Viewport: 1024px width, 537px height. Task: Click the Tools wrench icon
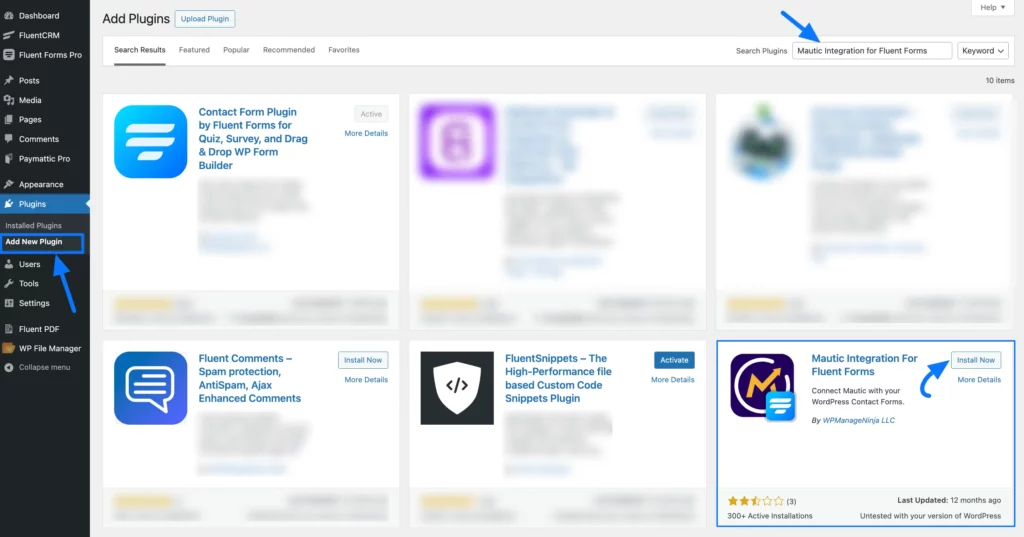pyautogui.click(x=9, y=284)
